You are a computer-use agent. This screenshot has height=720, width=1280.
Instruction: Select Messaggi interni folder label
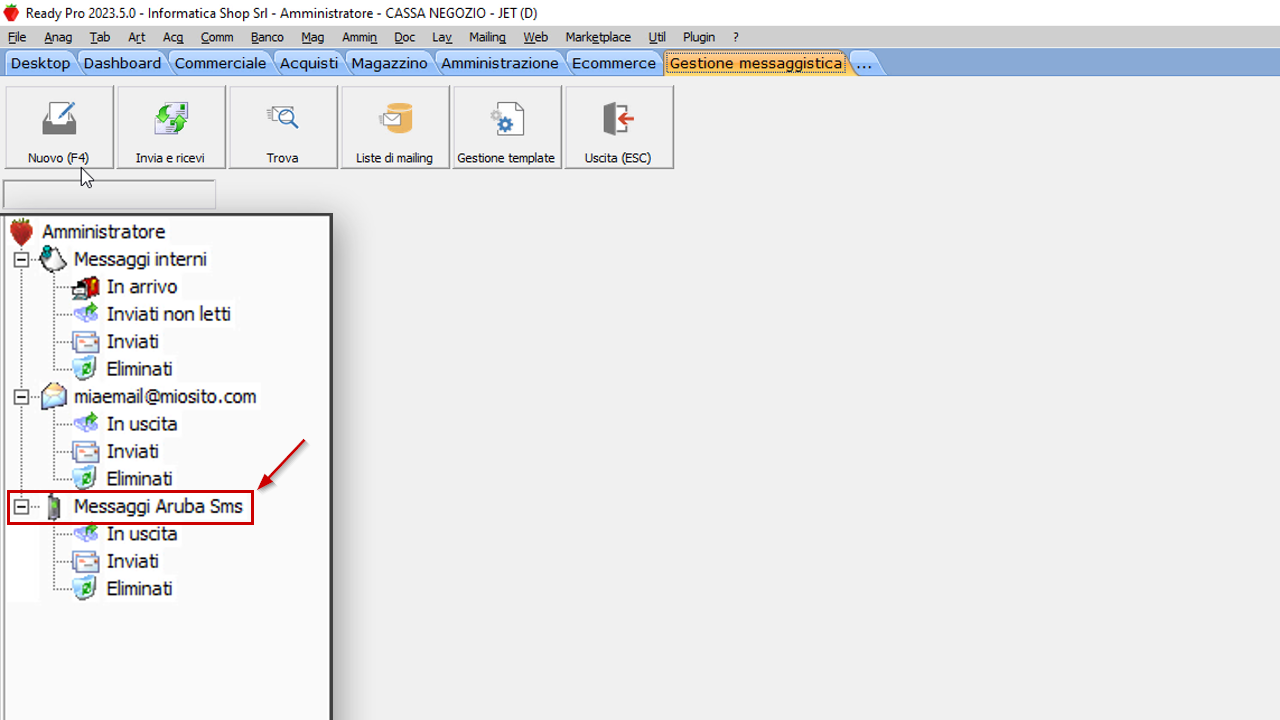[x=140, y=259]
